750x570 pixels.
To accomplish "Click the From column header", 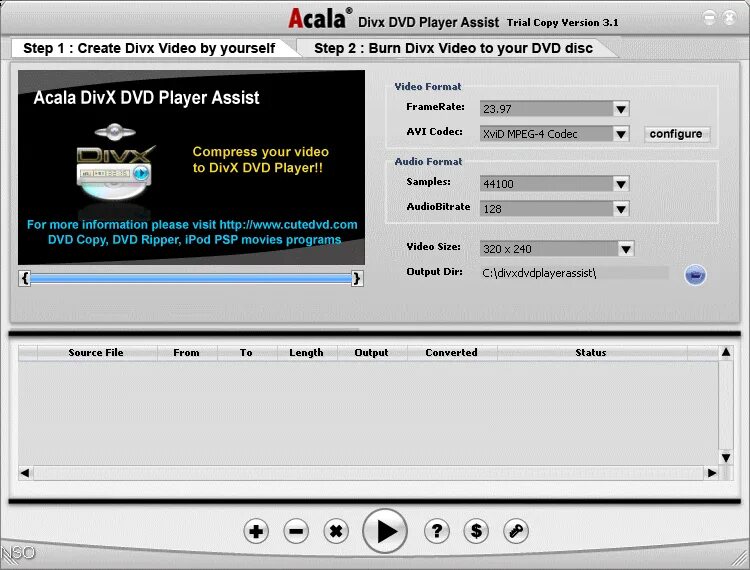I will 187,353.
